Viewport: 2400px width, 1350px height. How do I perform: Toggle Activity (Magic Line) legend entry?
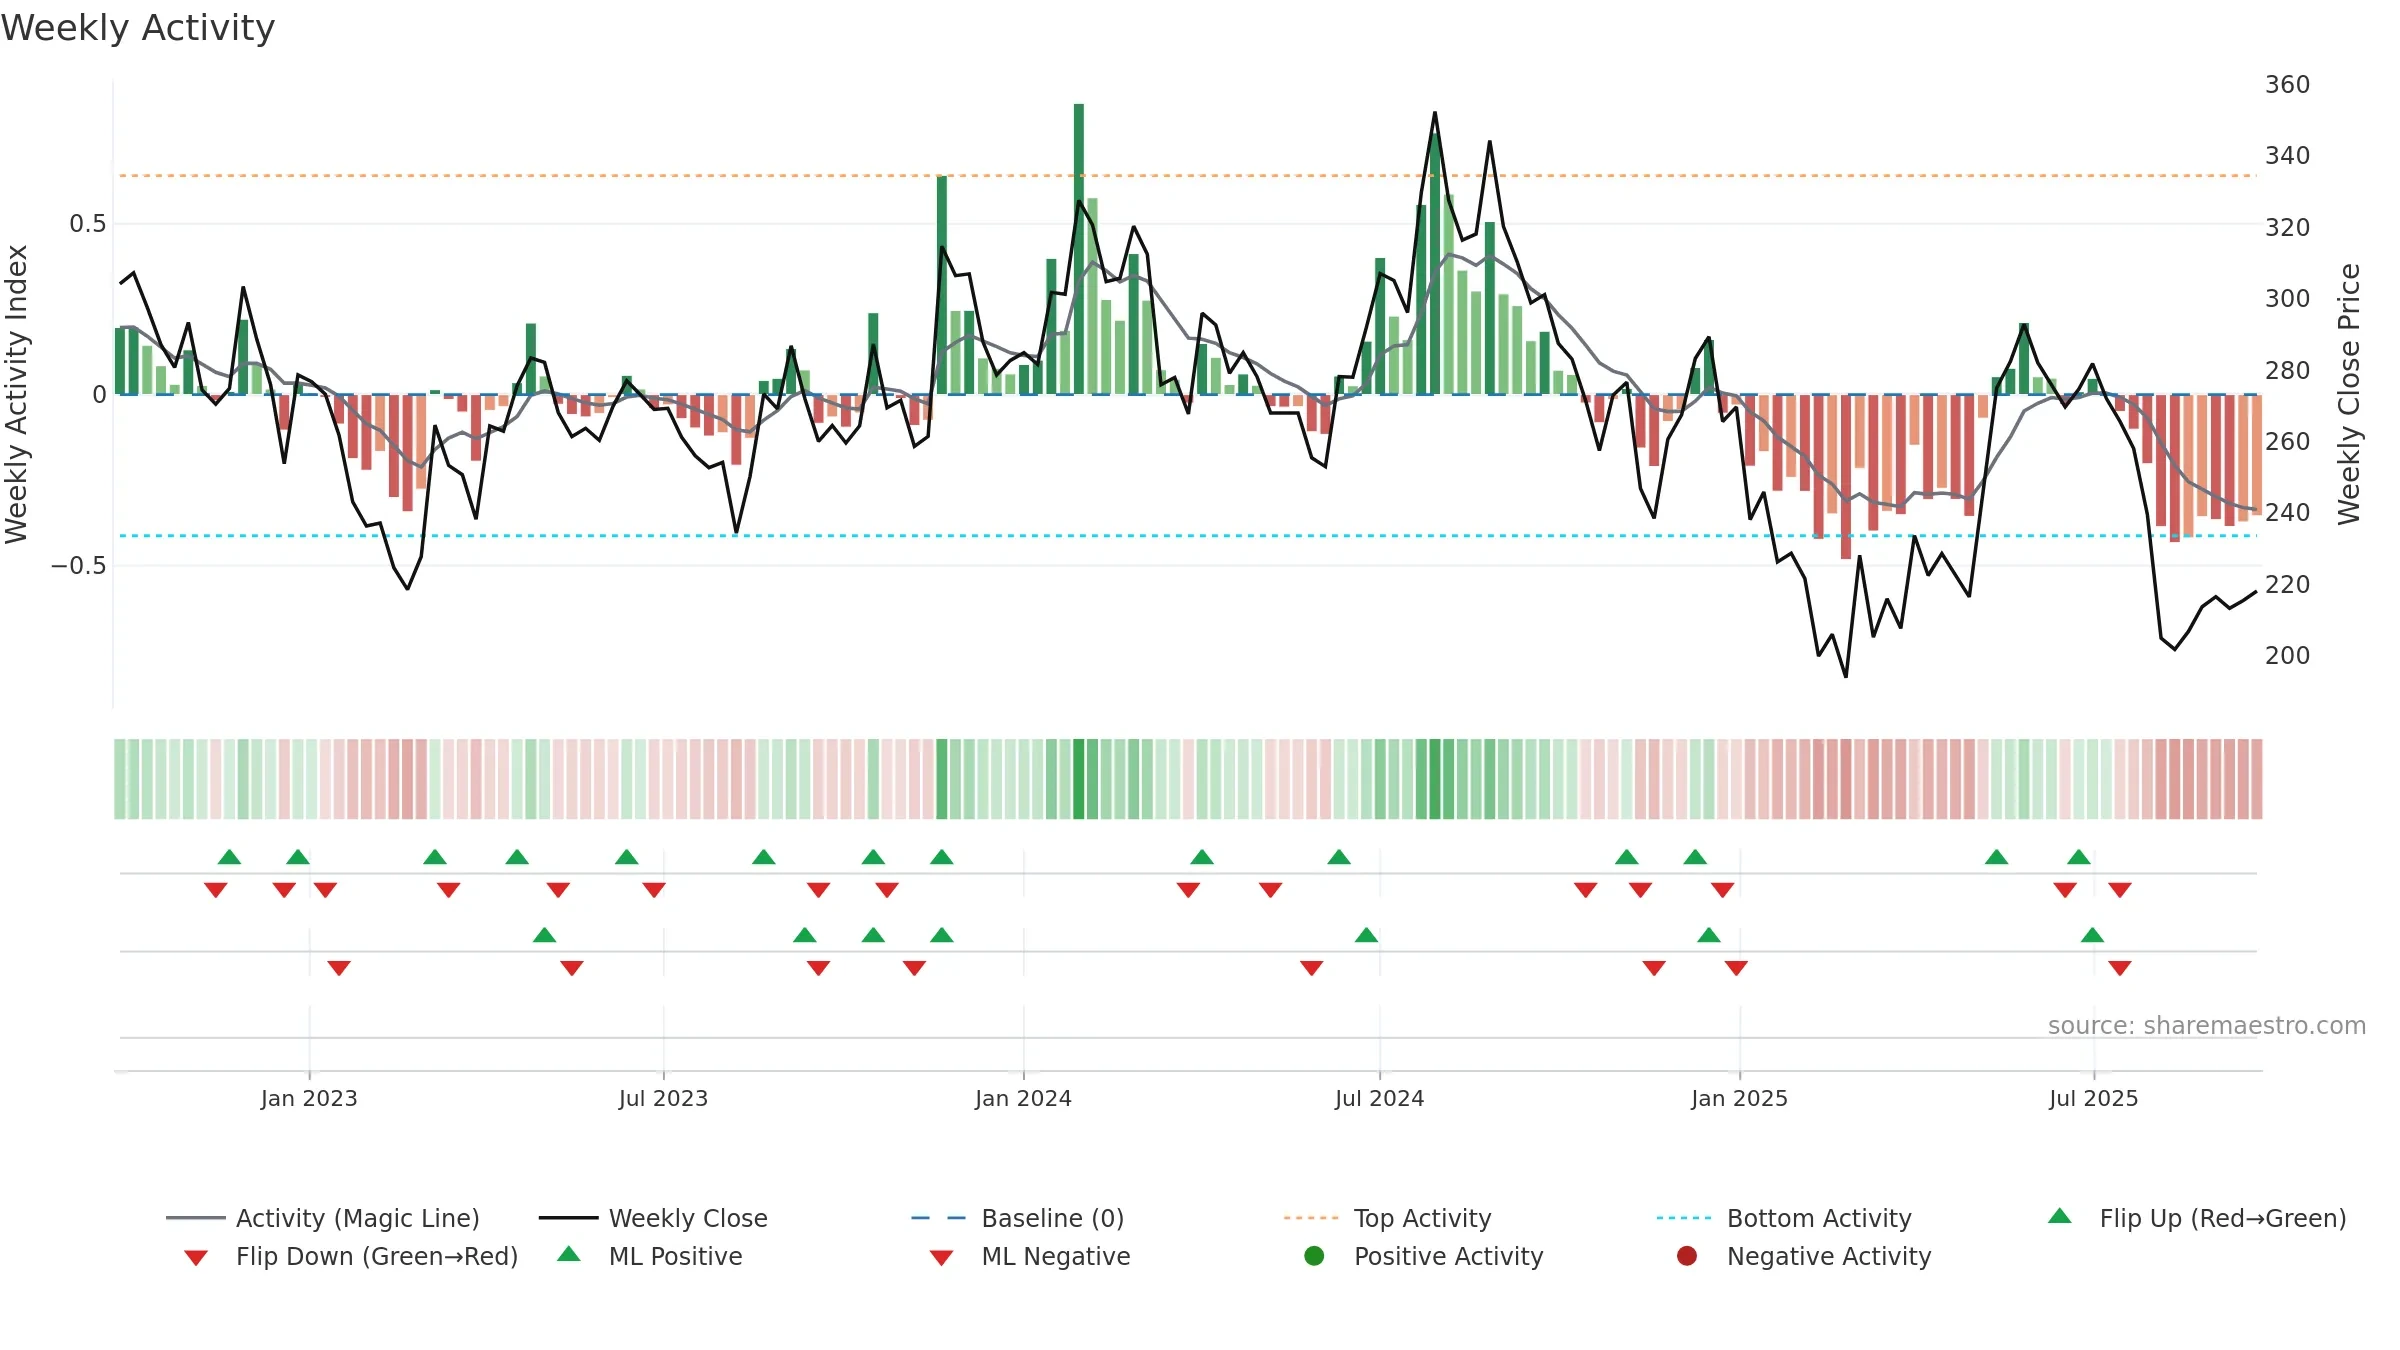point(323,1218)
